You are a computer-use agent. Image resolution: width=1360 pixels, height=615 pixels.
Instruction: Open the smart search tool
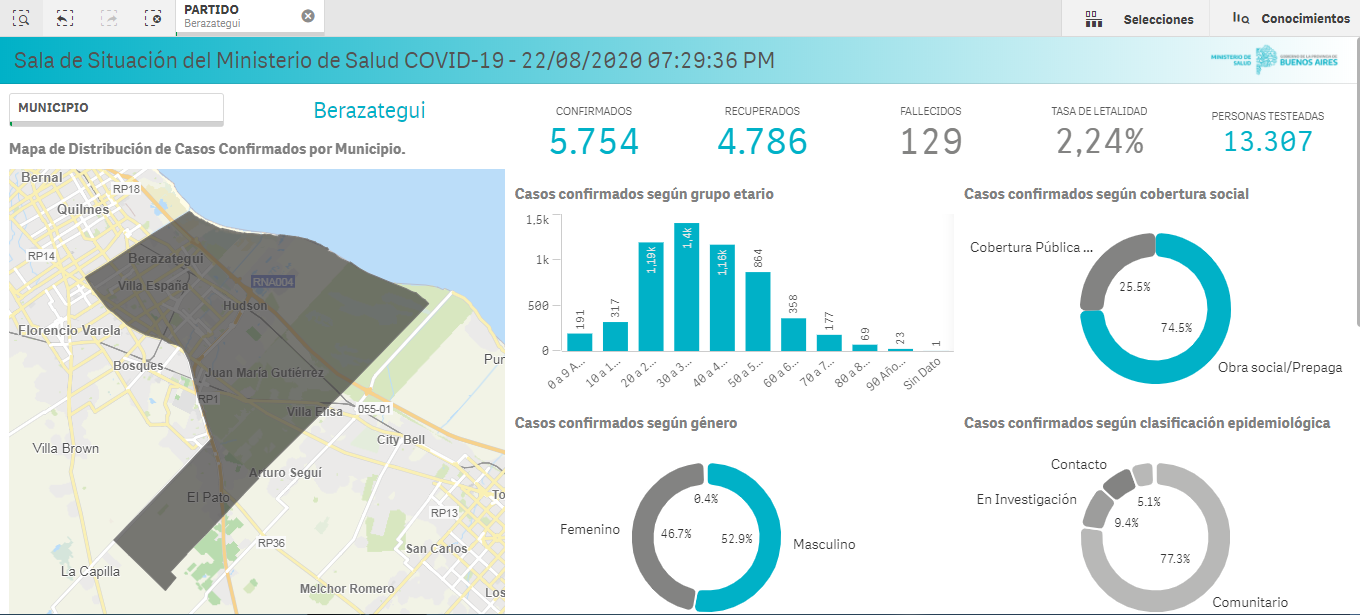point(21,18)
